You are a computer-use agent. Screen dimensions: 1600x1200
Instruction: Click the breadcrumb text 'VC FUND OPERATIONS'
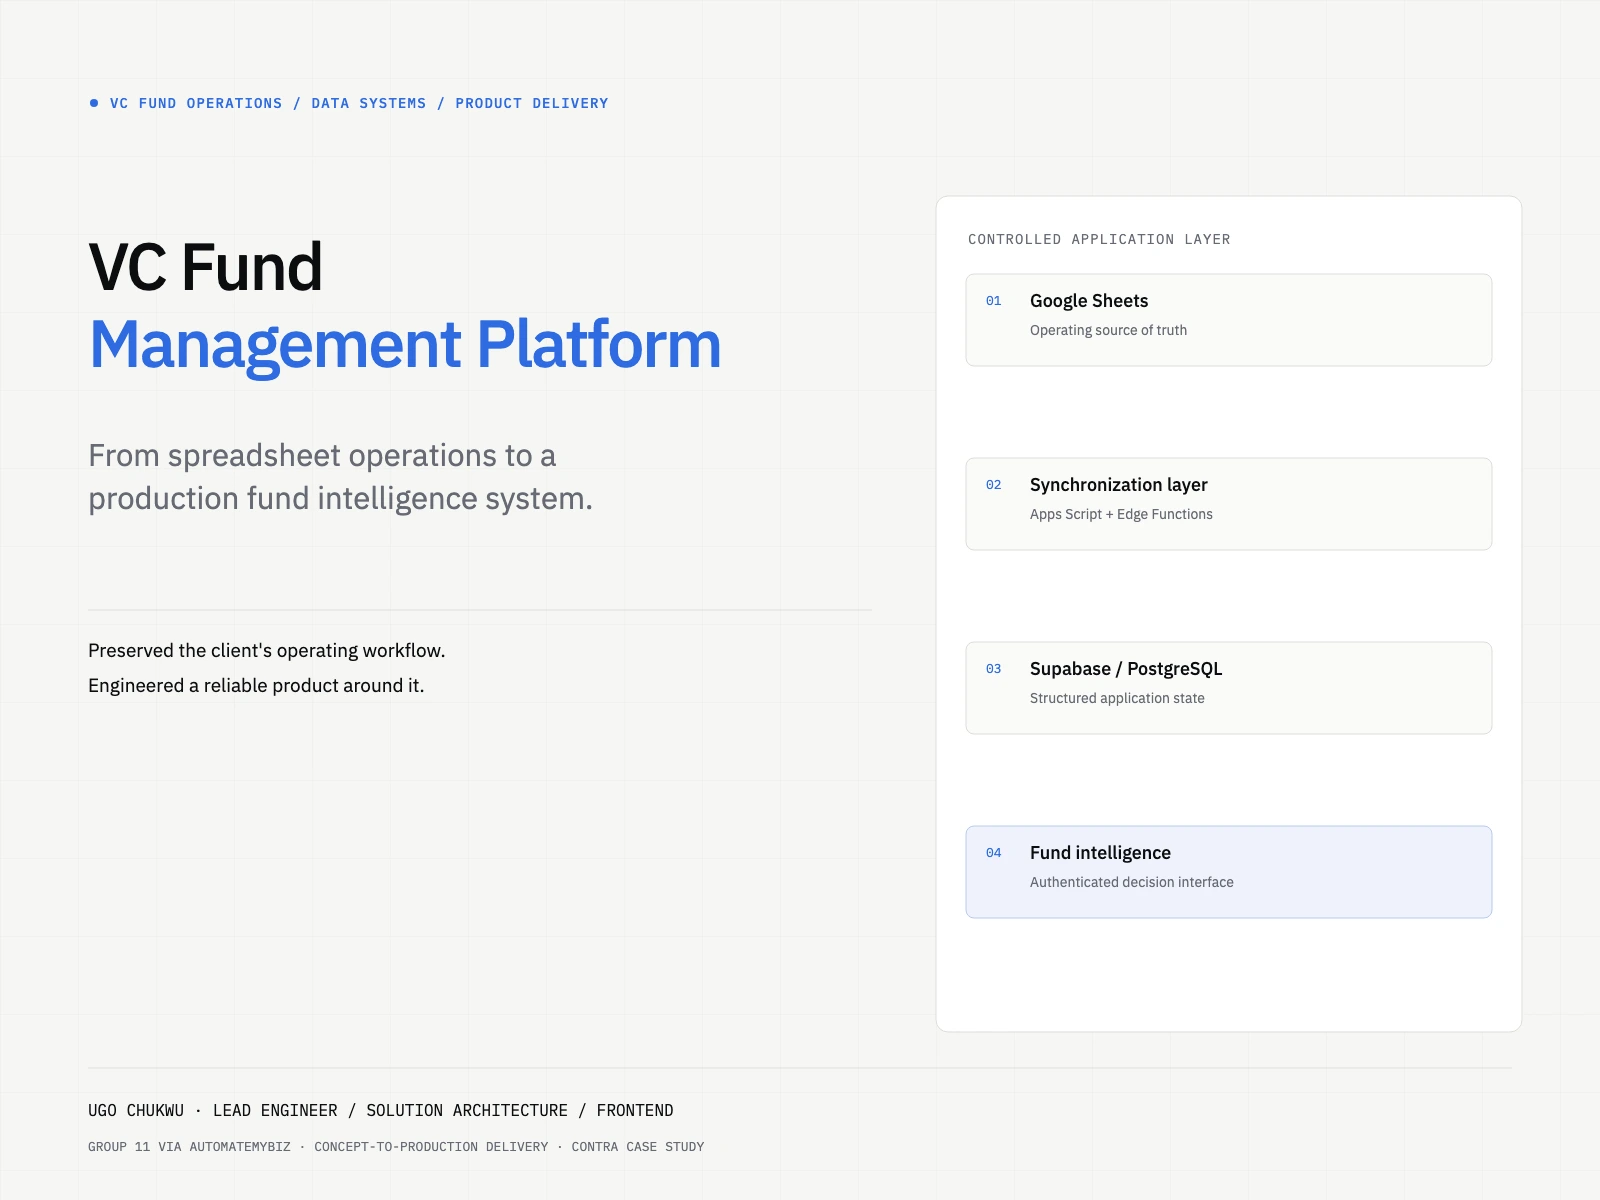196,103
